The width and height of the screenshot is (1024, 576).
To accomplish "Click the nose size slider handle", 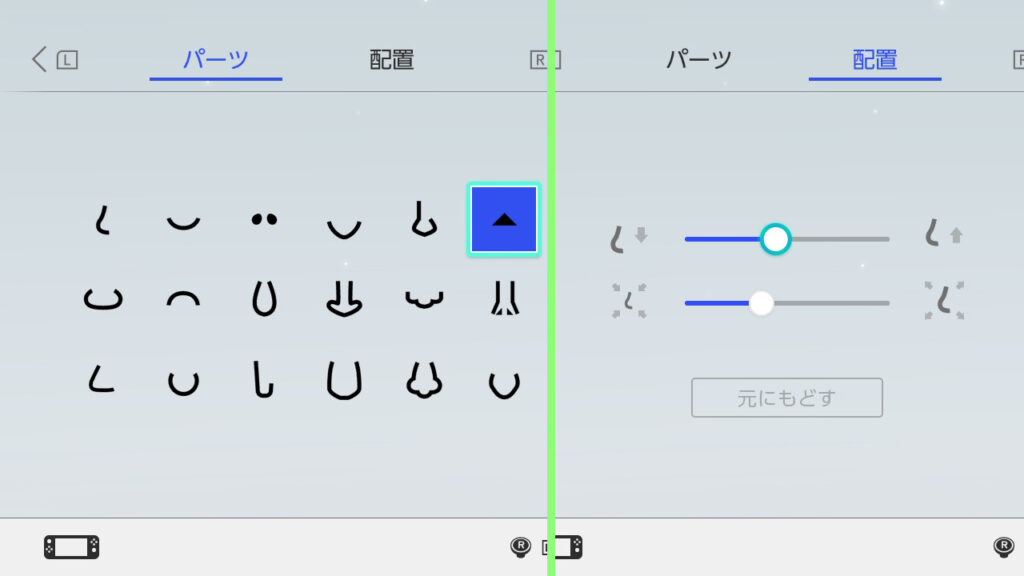I will pos(761,303).
